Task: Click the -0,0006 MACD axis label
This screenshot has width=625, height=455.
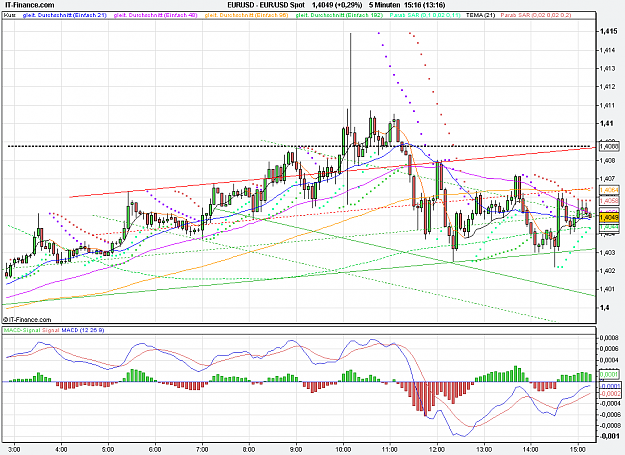Action: coord(609,414)
